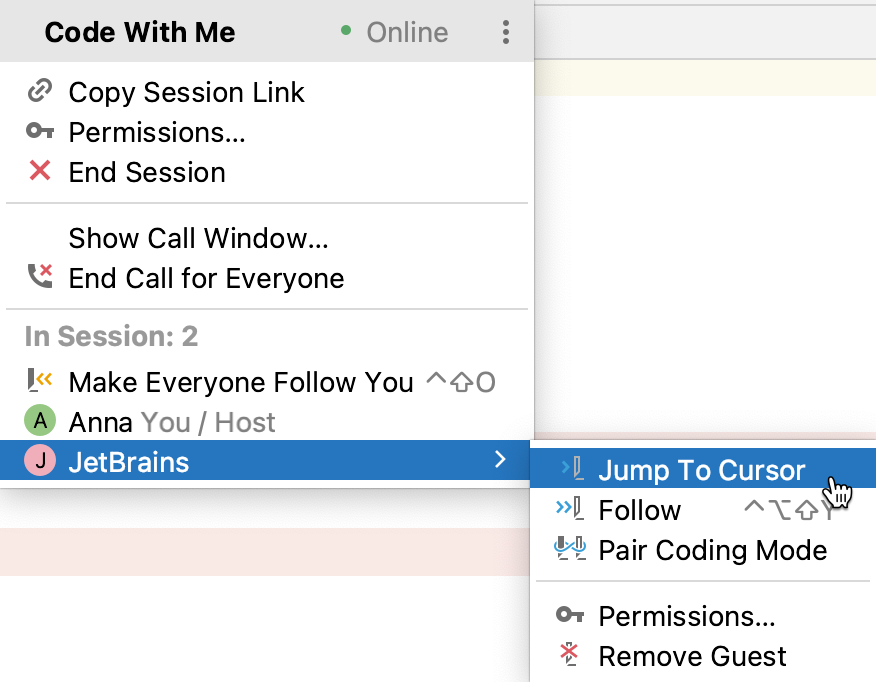Click the Remove Guest icon

[569, 656]
